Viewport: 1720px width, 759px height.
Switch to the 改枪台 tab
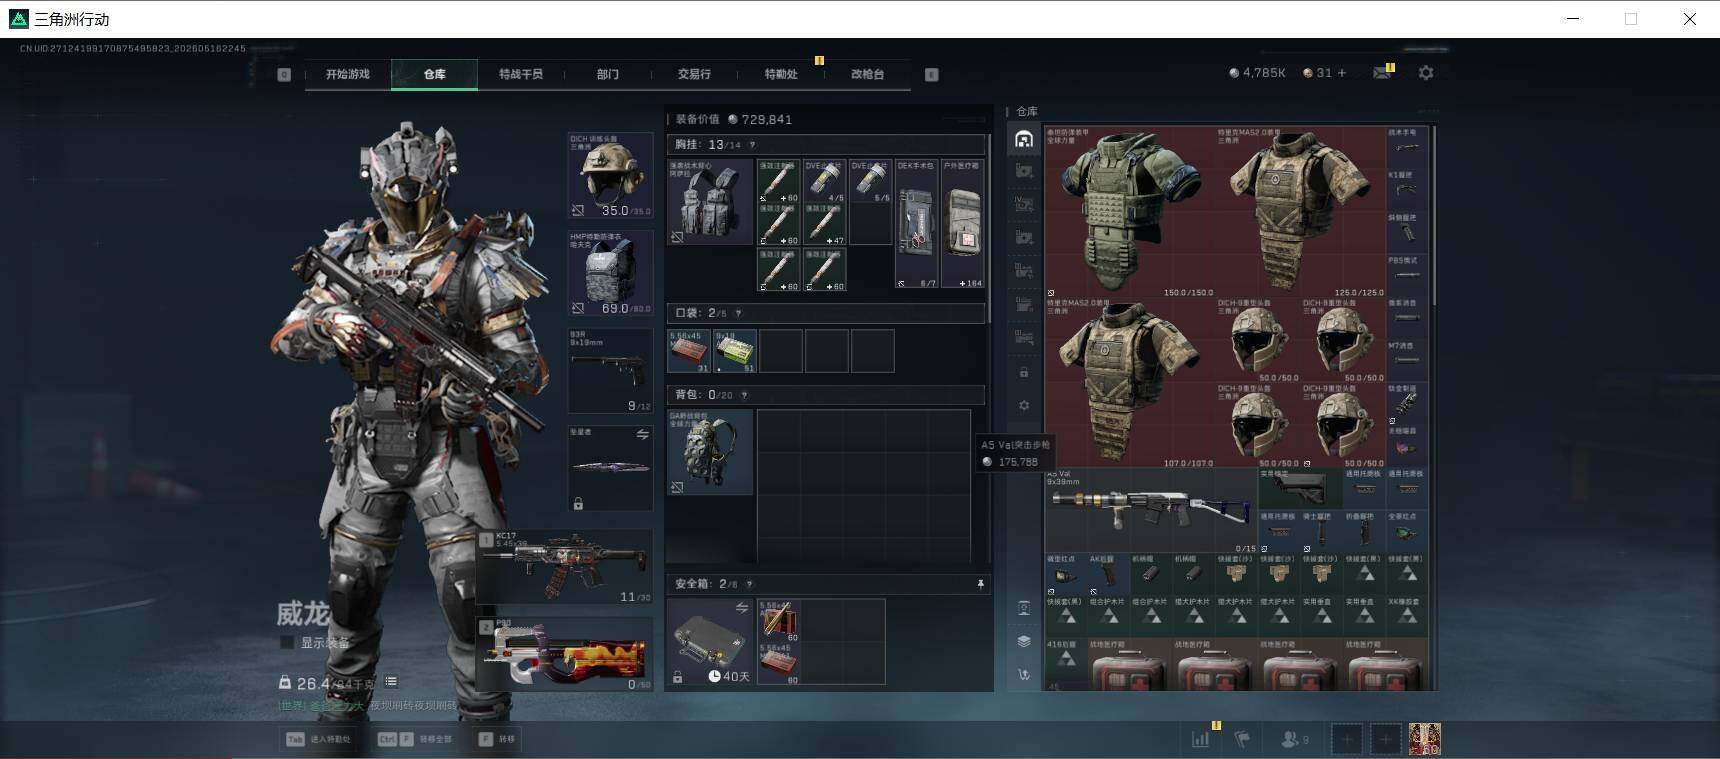[x=867, y=74]
